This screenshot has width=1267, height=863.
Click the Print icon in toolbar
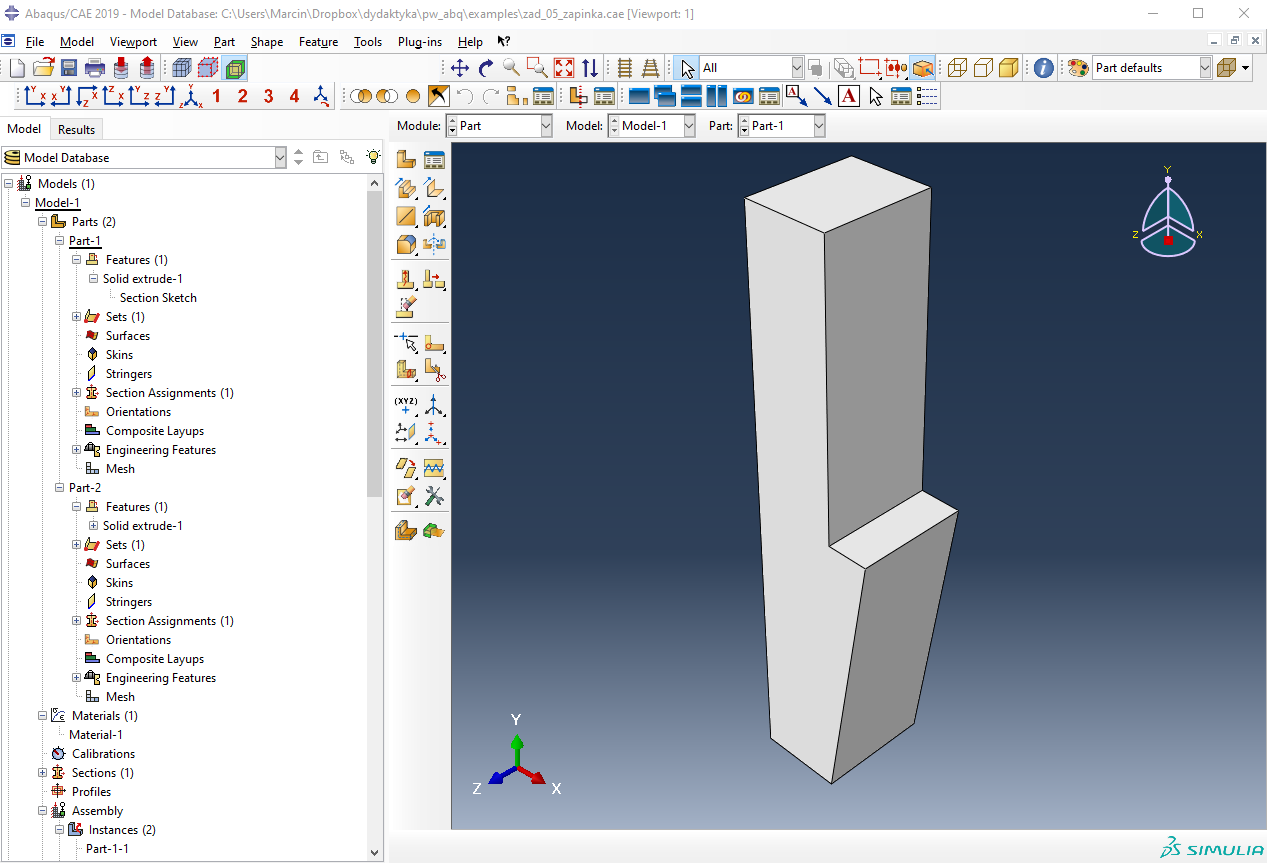(x=95, y=68)
